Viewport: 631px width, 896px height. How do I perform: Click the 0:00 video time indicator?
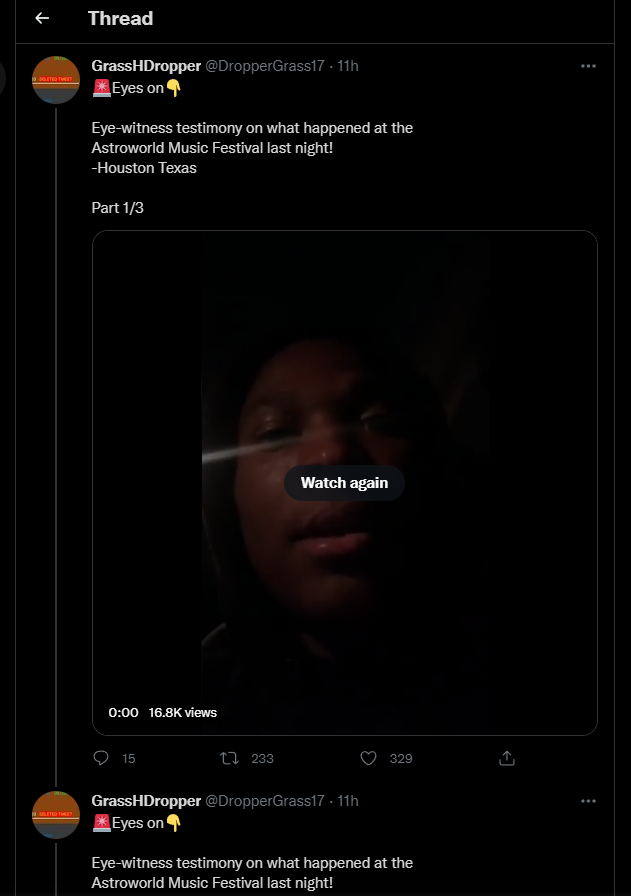[123, 713]
